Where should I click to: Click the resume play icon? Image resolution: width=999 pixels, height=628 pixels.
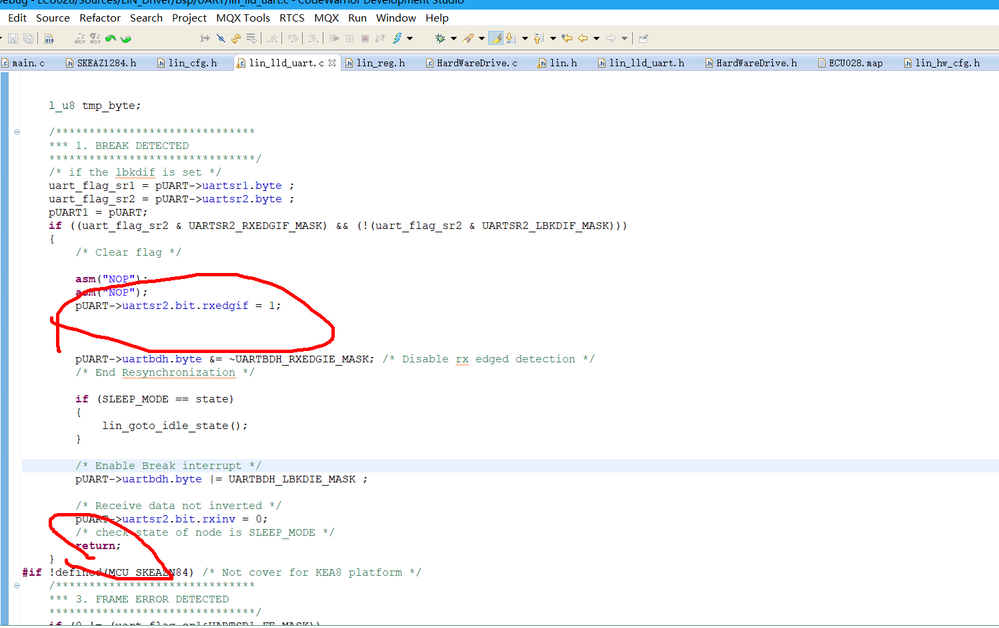point(334,38)
